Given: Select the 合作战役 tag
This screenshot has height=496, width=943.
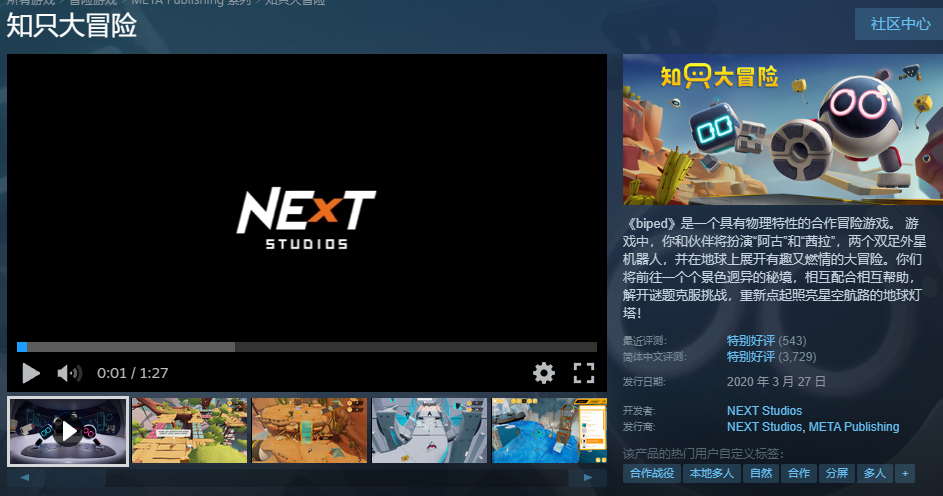Looking at the screenshot, I should coord(652,473).
